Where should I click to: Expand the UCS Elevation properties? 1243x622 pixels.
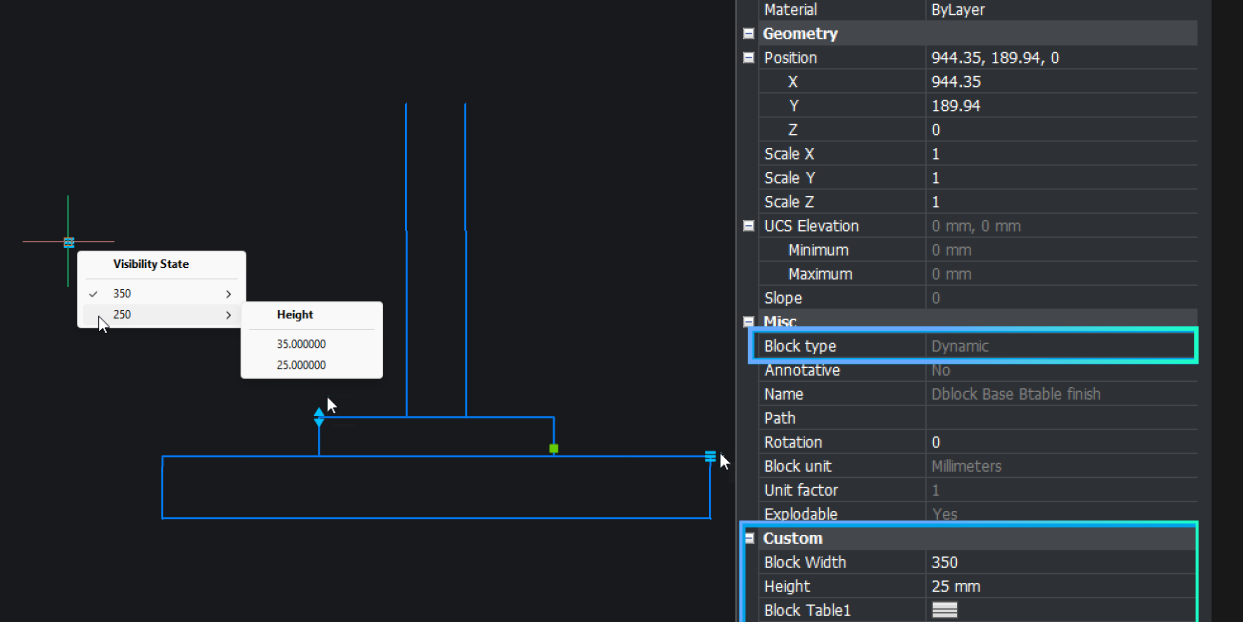pos(748,225)
